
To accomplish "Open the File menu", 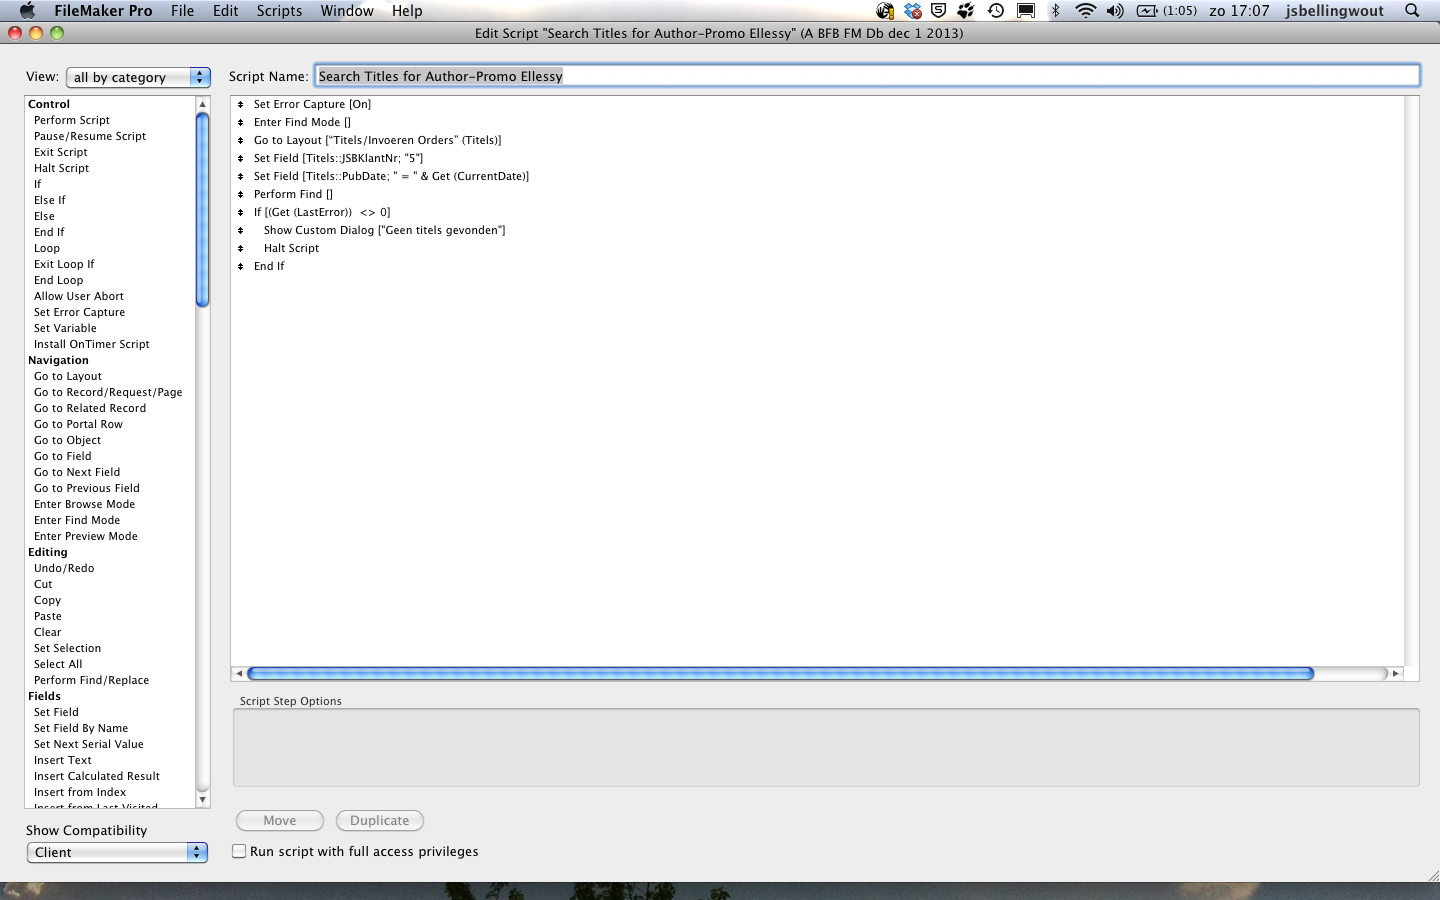I will point(182,10).
